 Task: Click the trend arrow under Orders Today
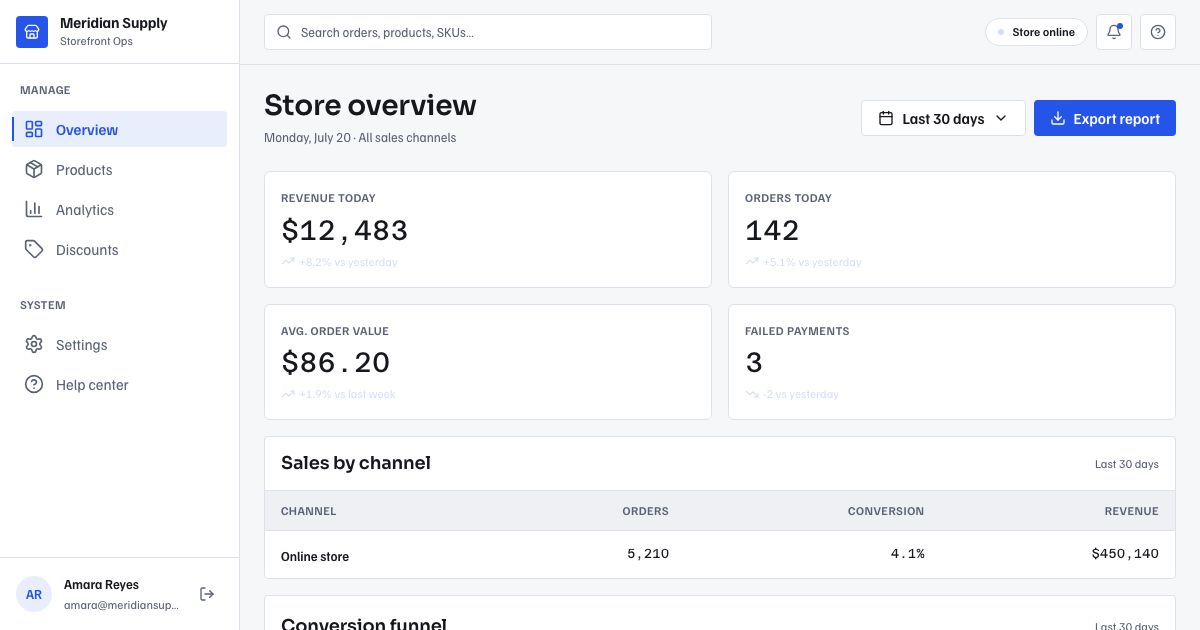click(752, 262)
